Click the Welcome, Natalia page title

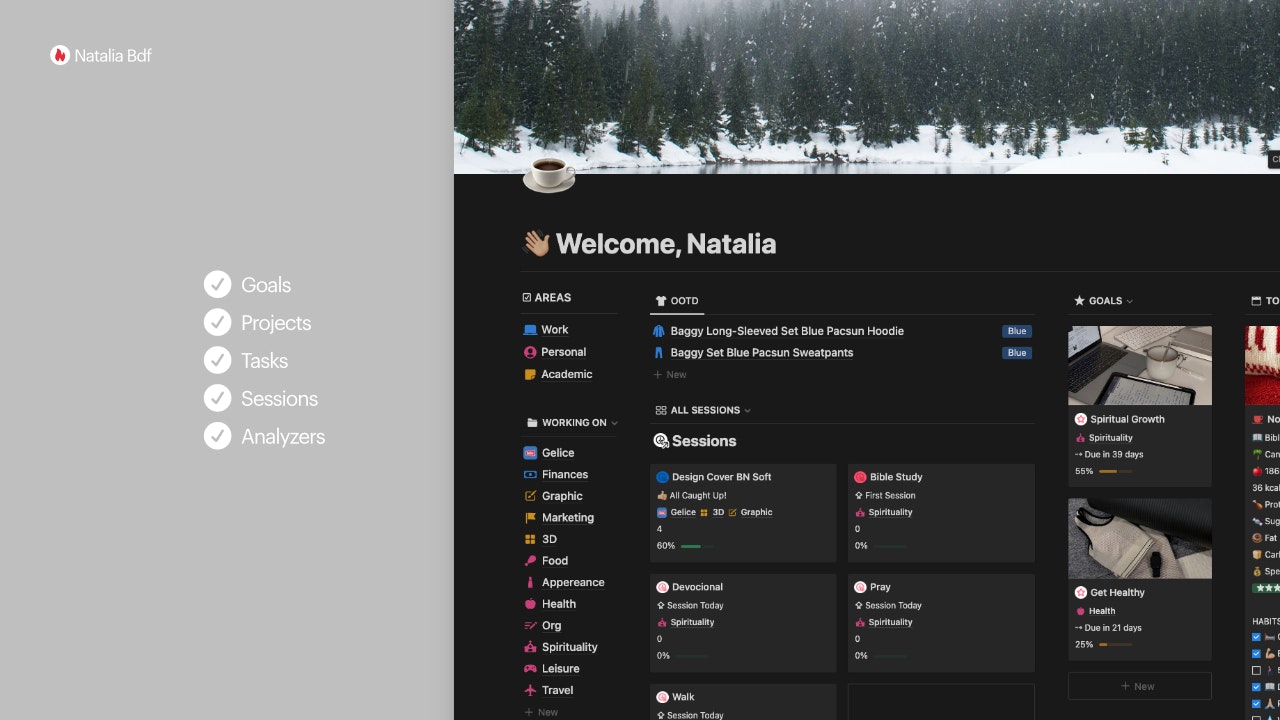click(665, 244)
